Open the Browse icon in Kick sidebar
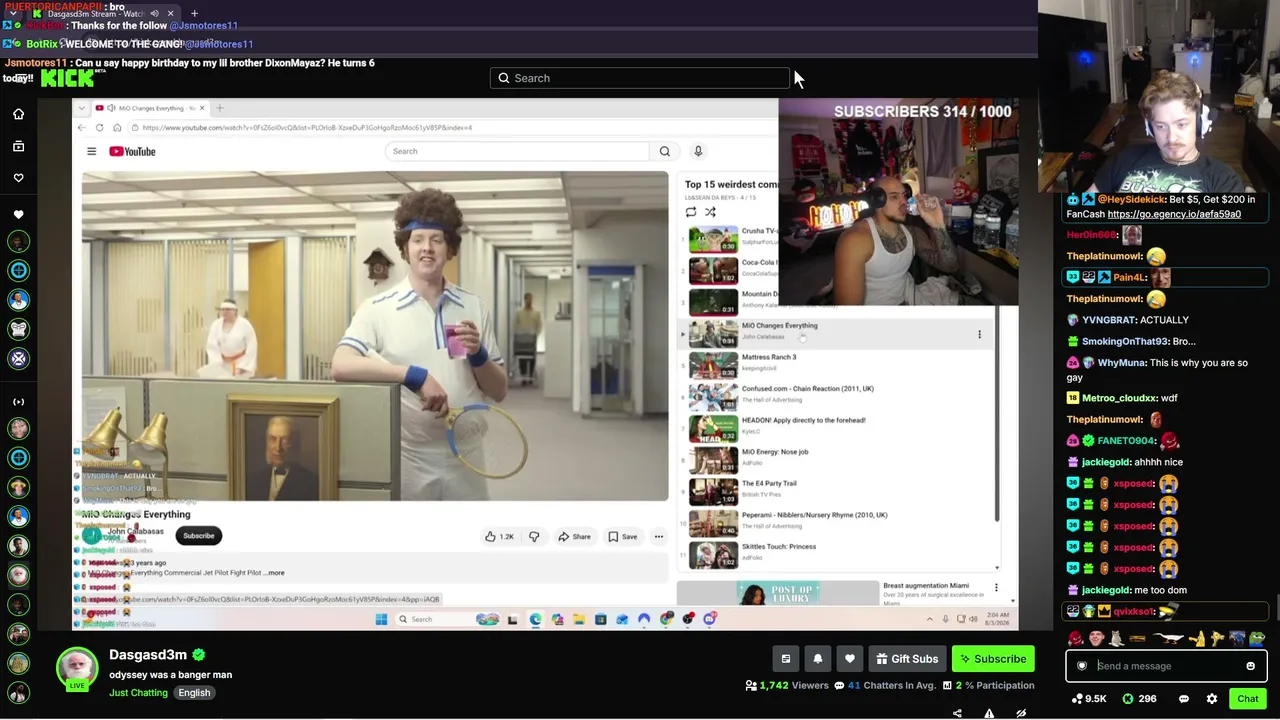1280x720 pixels. coord(18,146)
